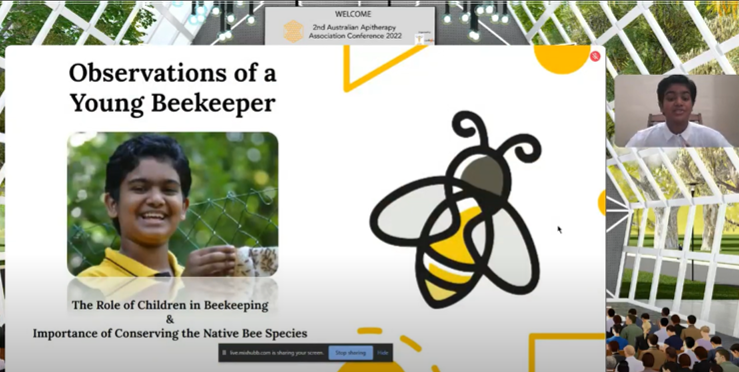This screenshot has width=739, height=372.
Task: Click the small organizer logo on welcome banner
Action: [x=419, y=40]
